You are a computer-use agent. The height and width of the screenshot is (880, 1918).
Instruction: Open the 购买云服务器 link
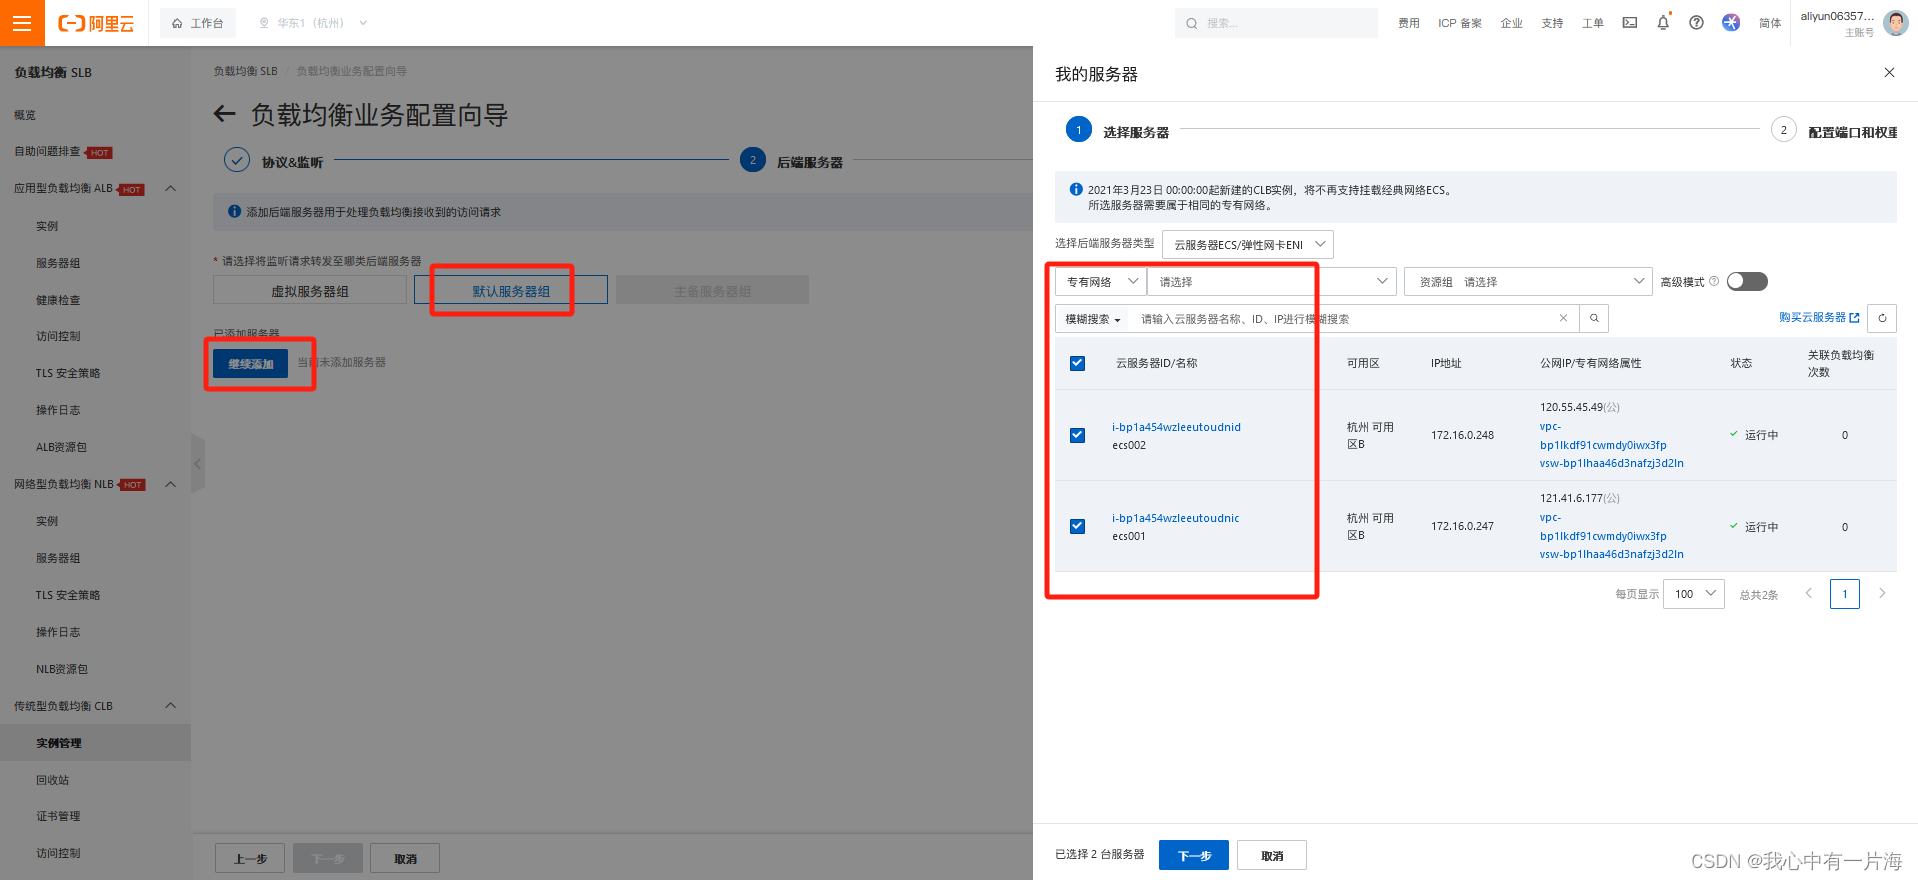coord(1819,317)
